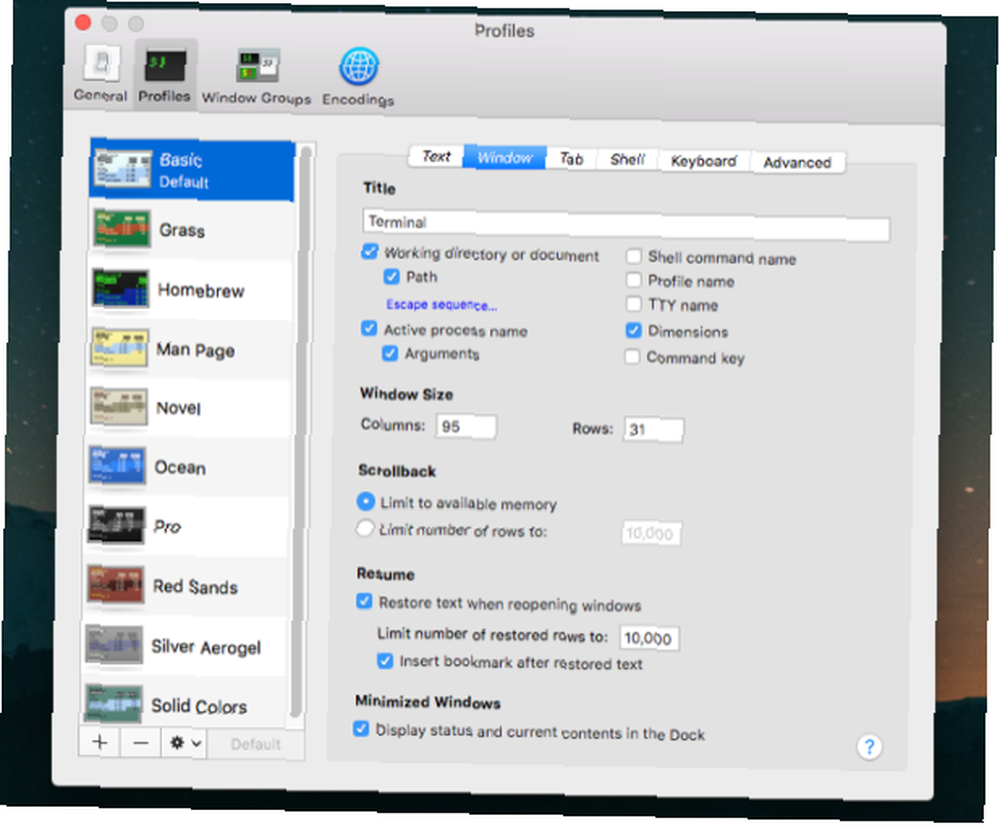The width and height of the screenshot is (1000, 826).
Task: Pick the Novel profile thumbnail
Action: tap(118, 406)
